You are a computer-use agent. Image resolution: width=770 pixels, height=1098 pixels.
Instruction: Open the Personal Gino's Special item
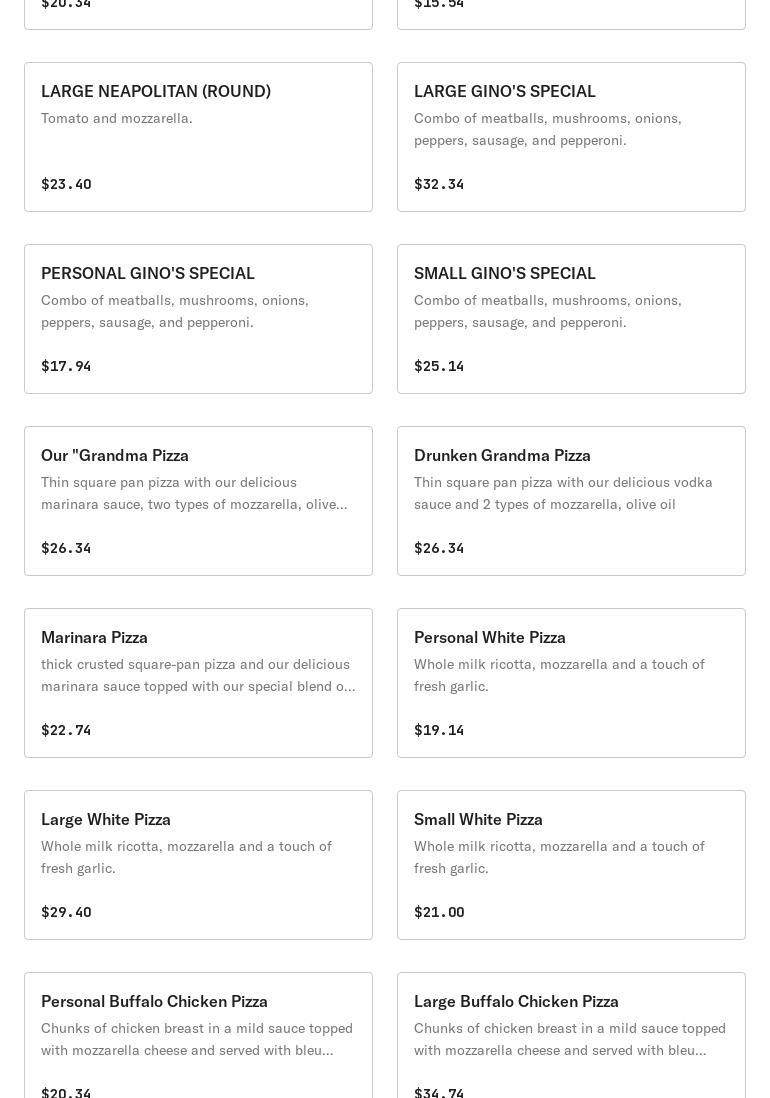click(198, 319)
